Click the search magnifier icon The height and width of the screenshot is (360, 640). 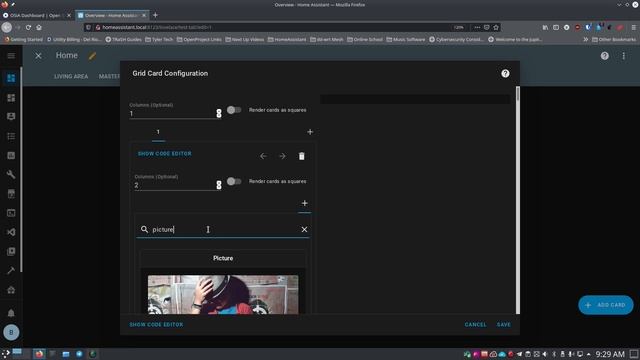(144, 229)
